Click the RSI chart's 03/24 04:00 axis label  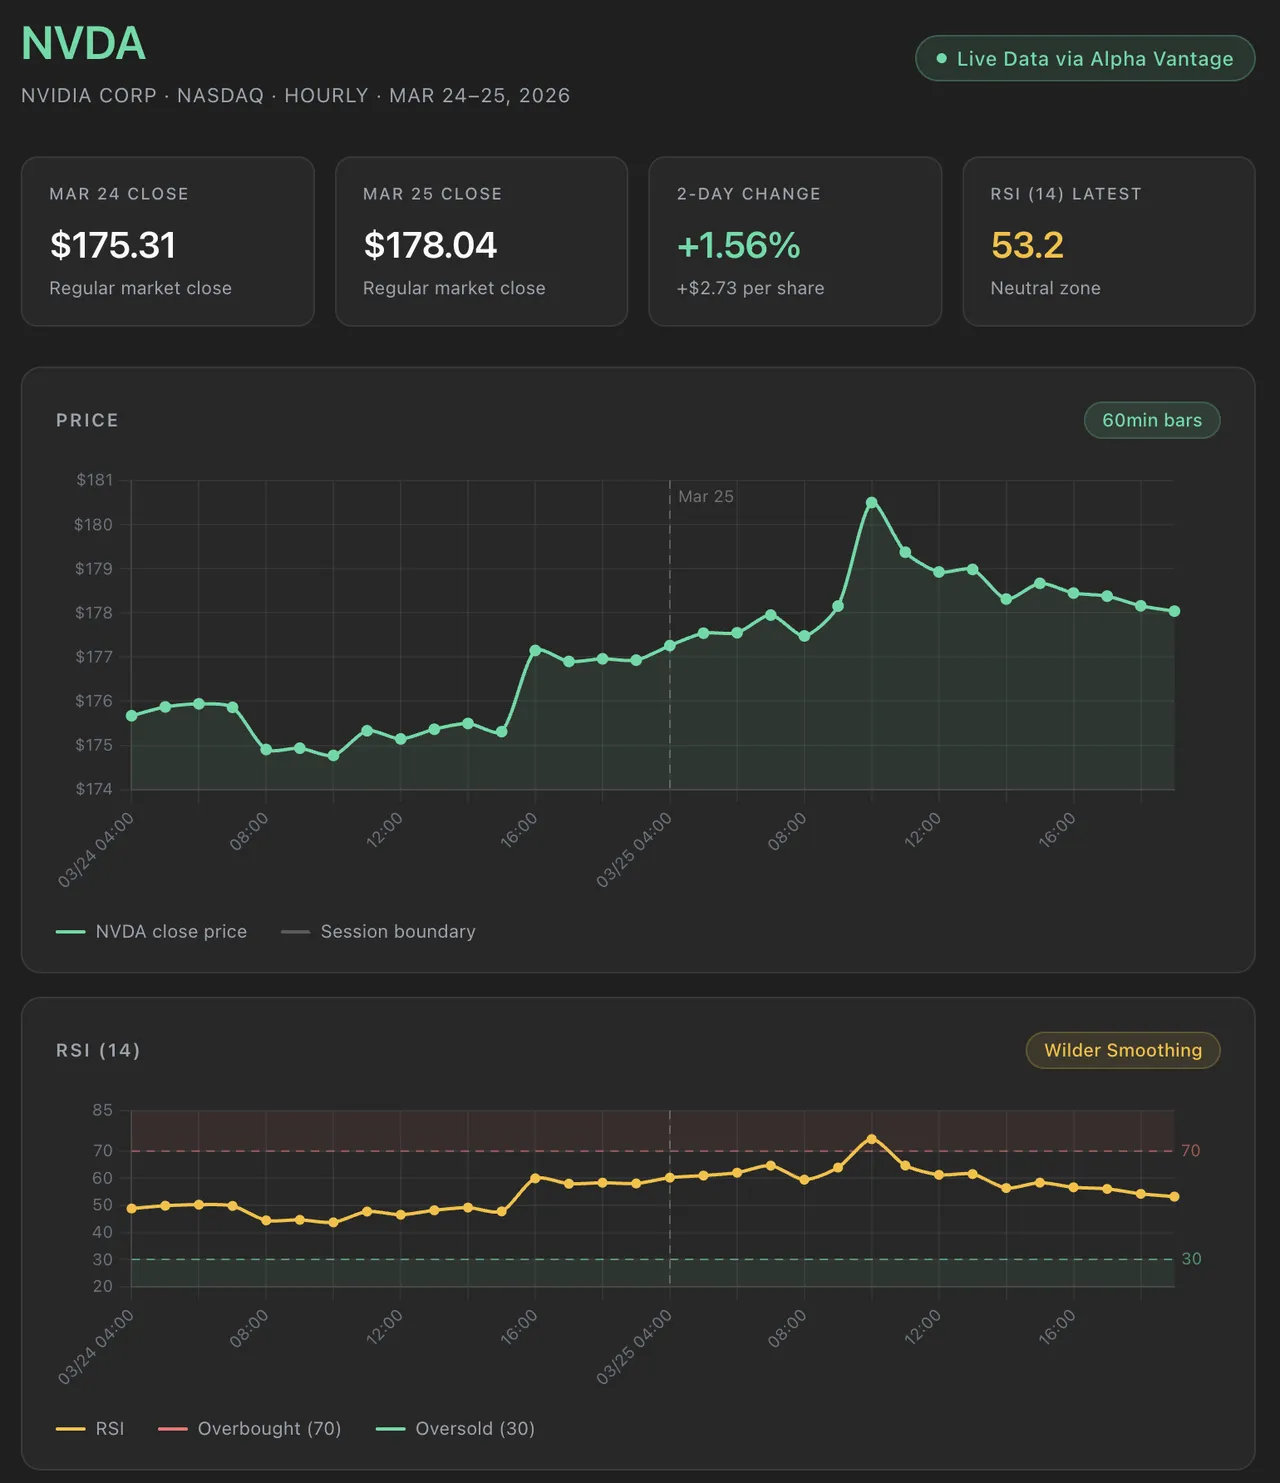(96, 1347)
